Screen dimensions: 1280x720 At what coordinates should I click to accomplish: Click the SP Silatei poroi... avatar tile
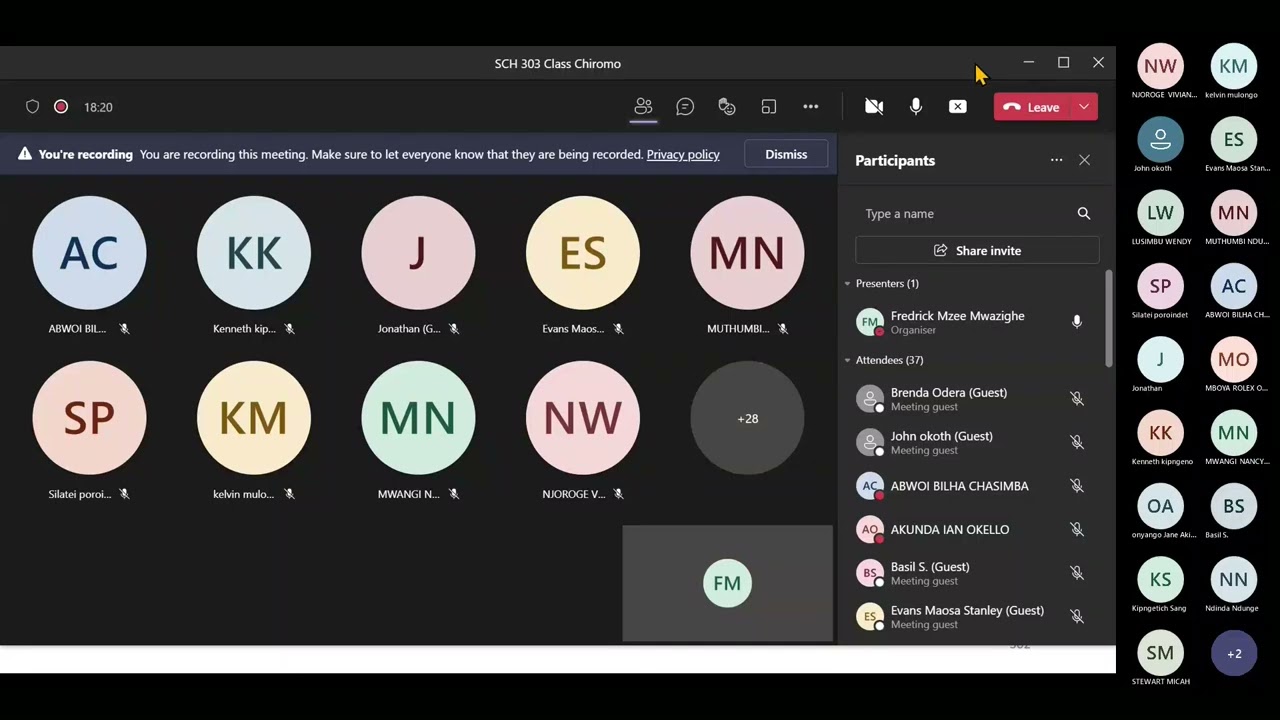pyautogui.click(x=89, y=418)
